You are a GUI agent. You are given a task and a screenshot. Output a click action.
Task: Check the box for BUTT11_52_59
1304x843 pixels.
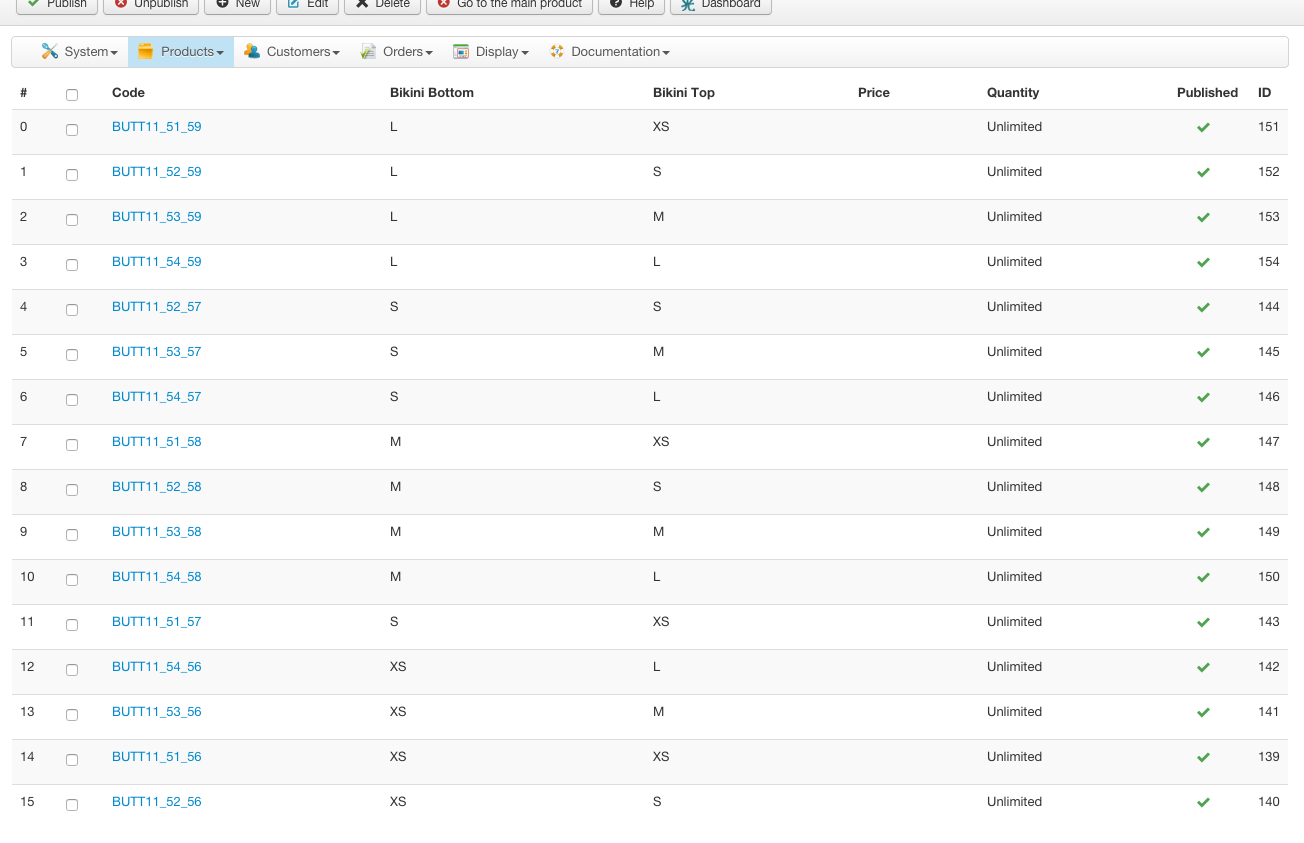[72, 175]
